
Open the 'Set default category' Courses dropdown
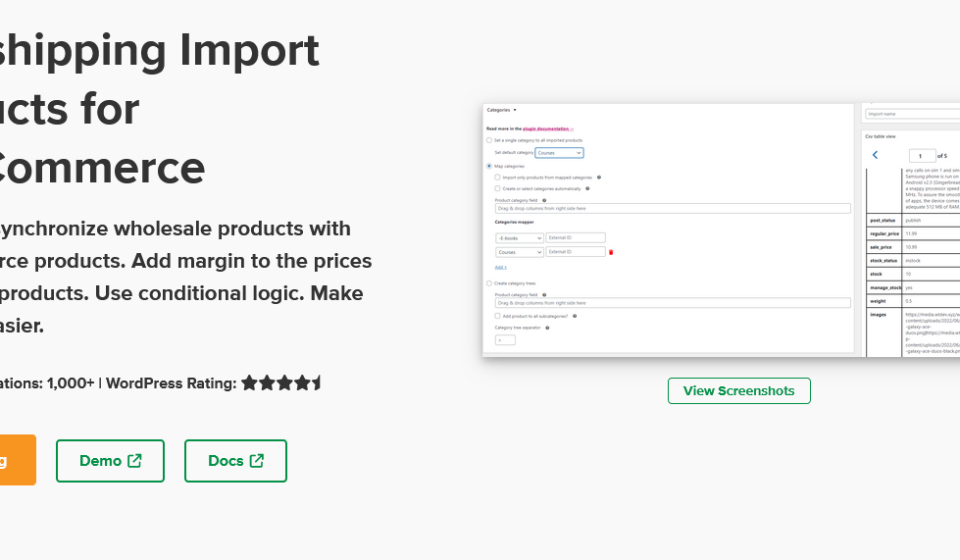(559, 152)
